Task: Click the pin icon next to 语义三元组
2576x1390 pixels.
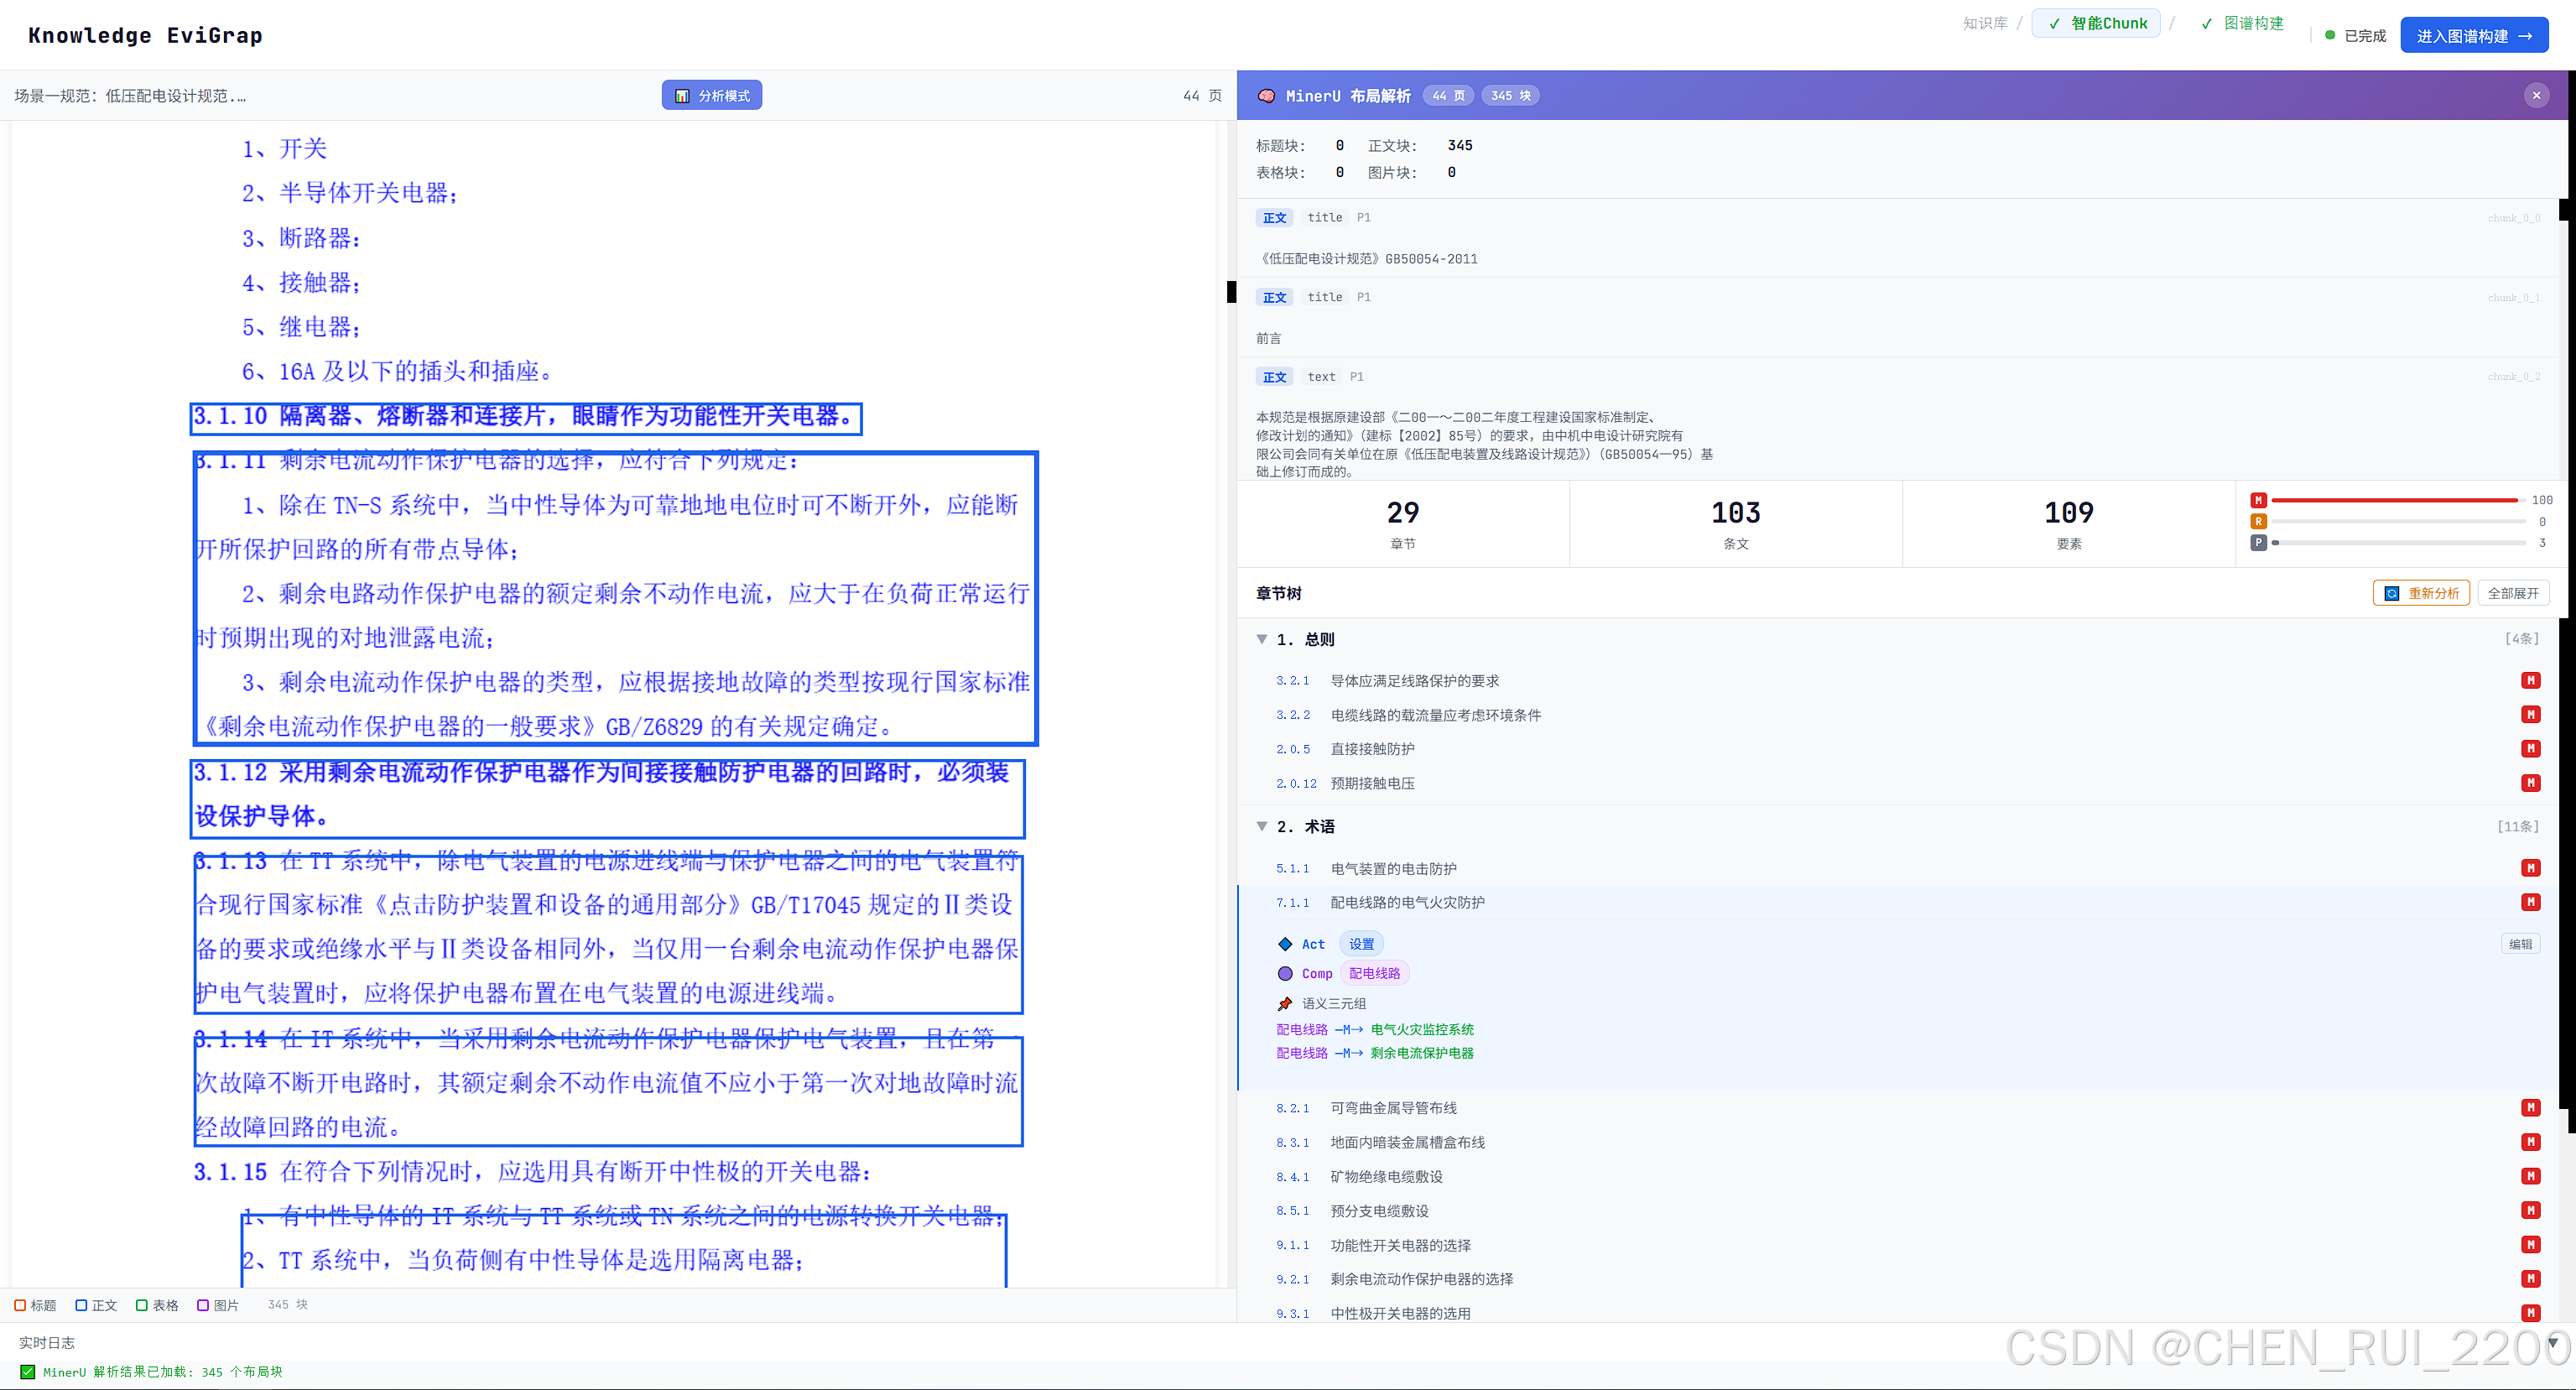Action: pos(1285,1003)
